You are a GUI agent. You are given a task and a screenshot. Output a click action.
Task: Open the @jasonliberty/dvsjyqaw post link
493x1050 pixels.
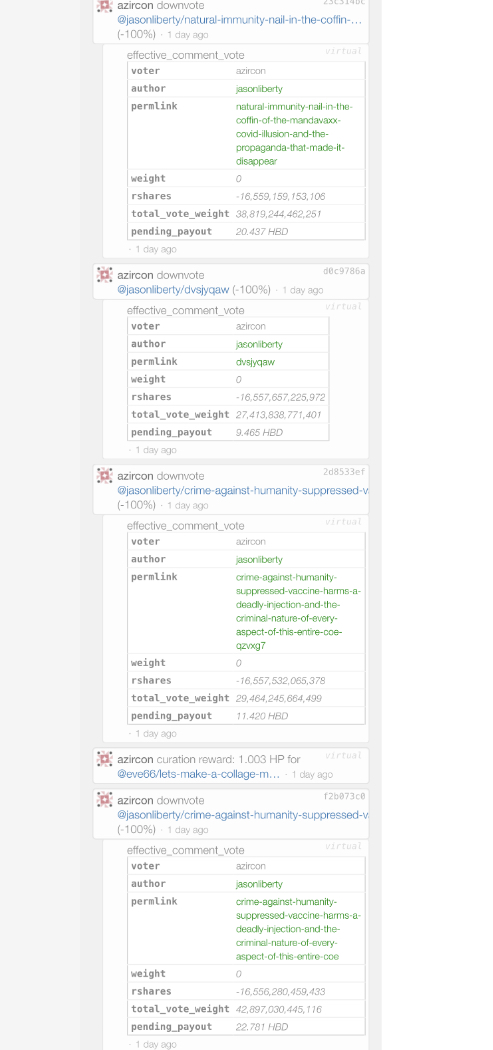(x=173, y=290)
